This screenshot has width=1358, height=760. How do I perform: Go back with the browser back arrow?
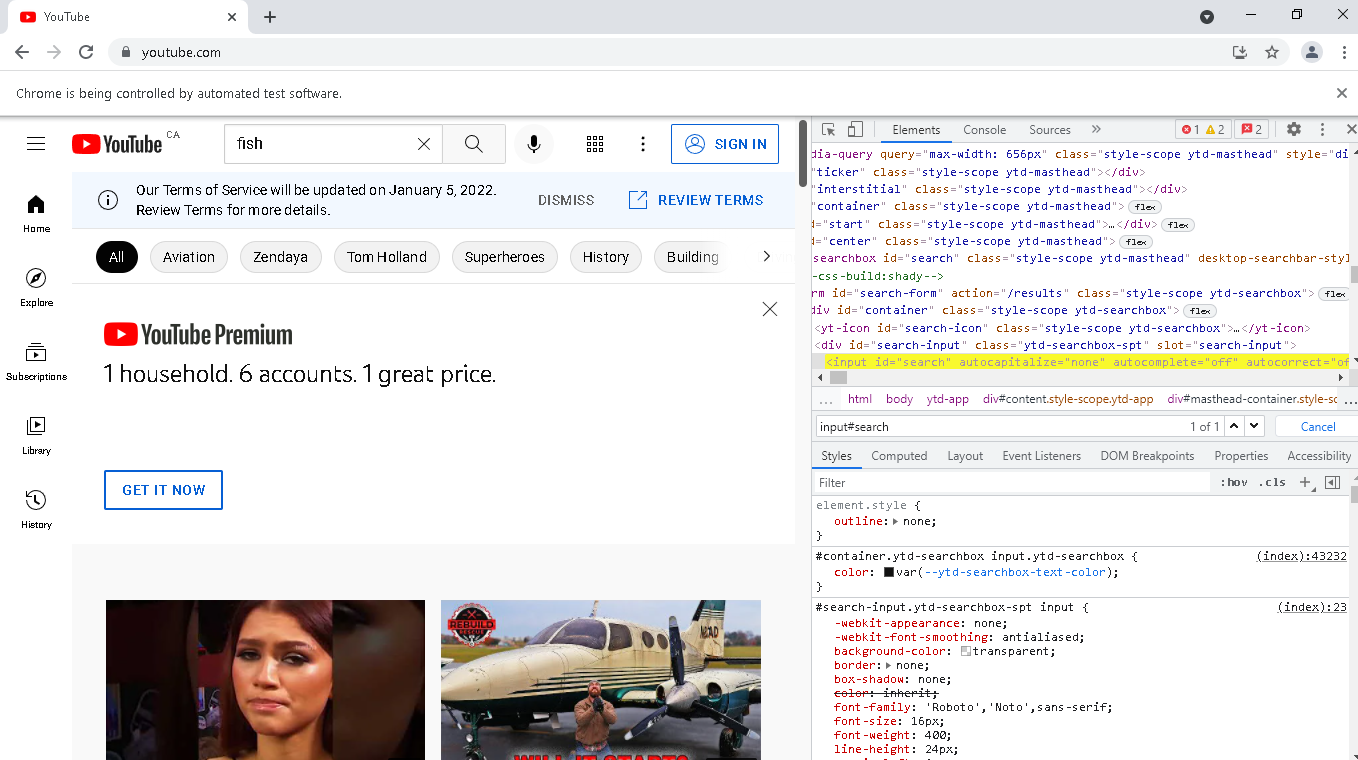point(22,52)
